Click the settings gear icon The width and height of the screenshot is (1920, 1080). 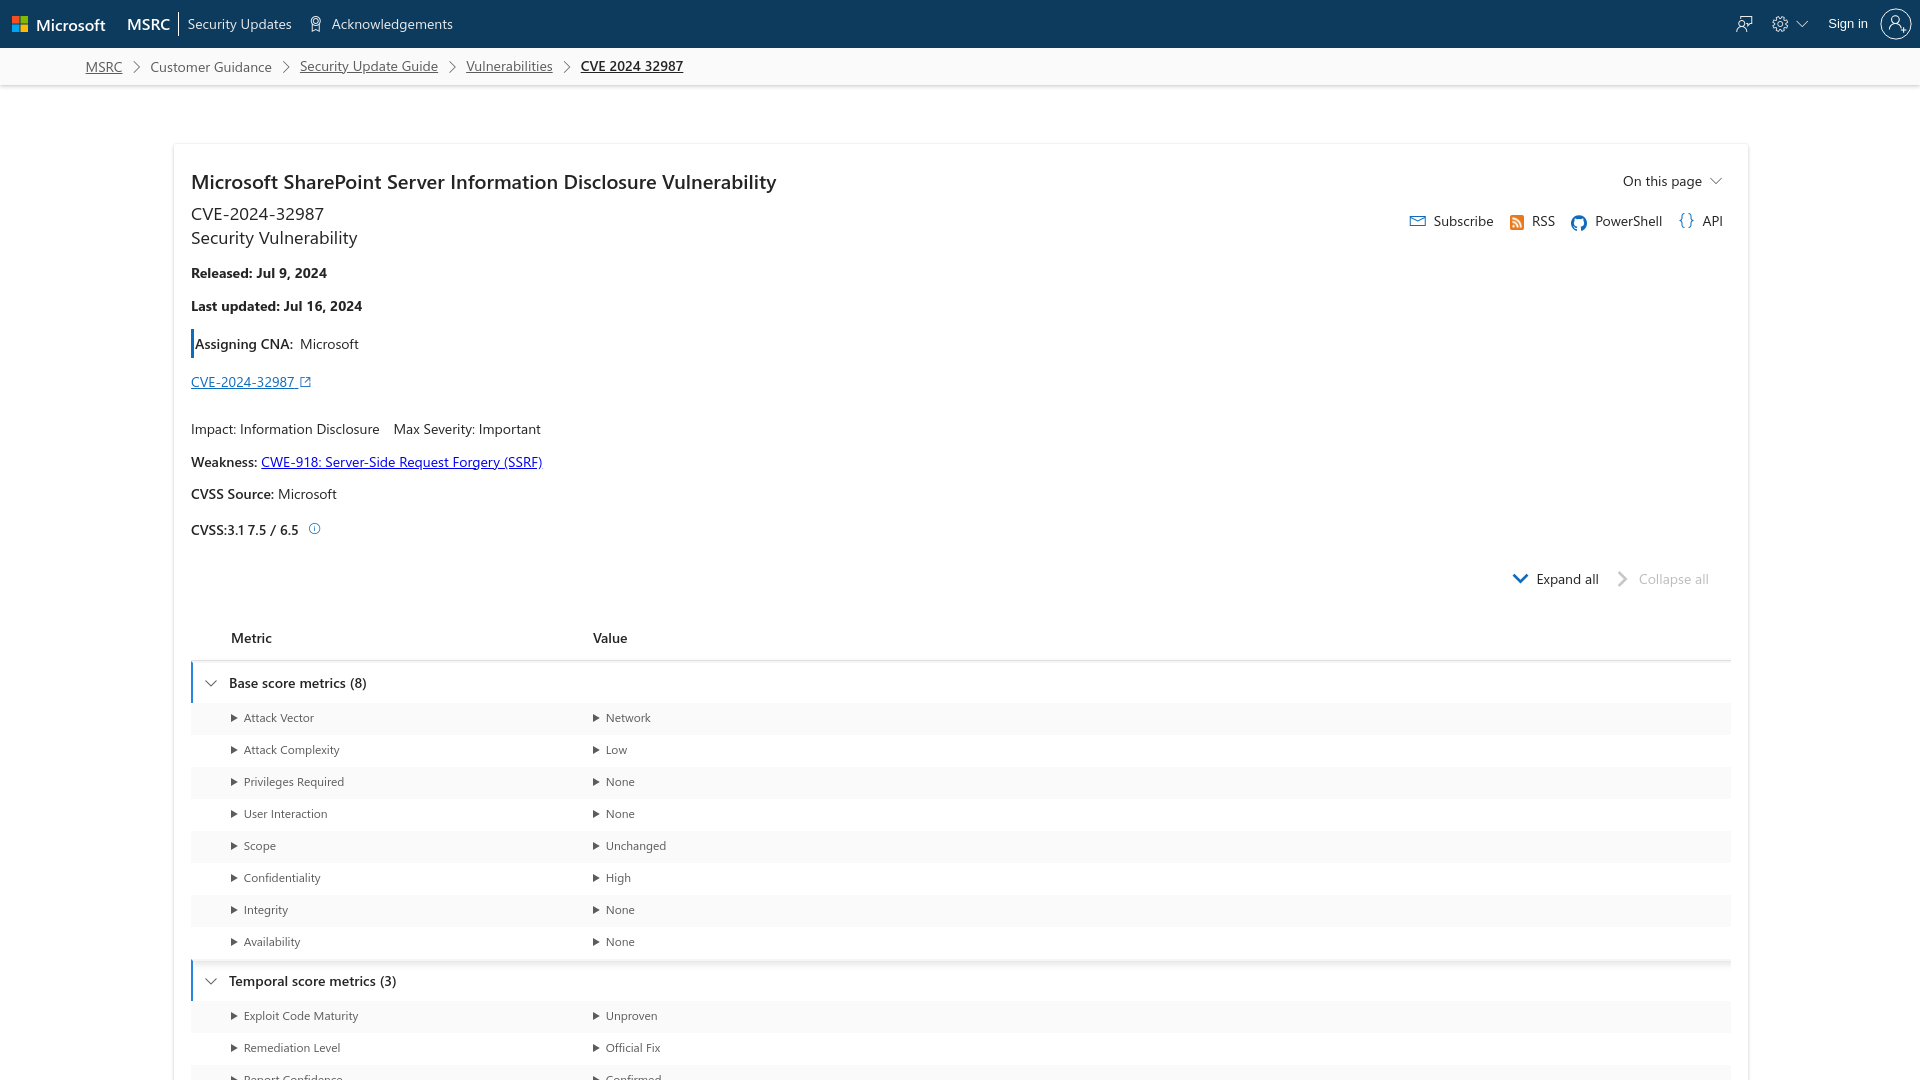tap(1780, 24)
